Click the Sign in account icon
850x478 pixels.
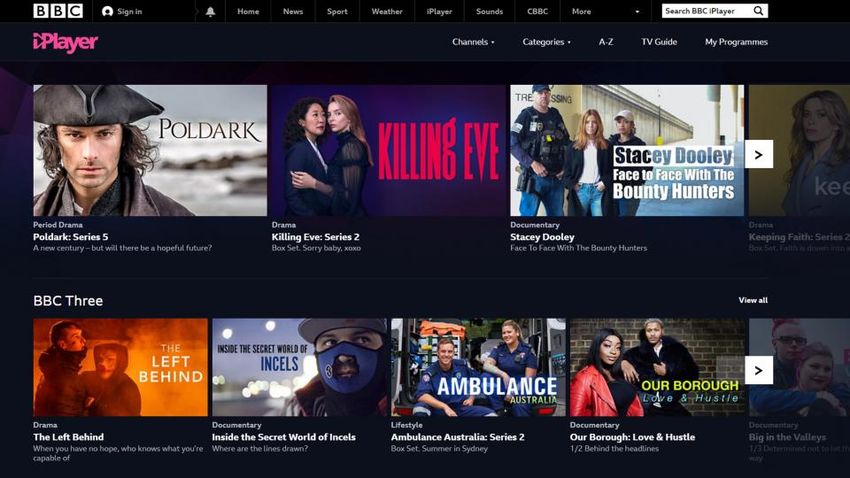coord(107,11)
